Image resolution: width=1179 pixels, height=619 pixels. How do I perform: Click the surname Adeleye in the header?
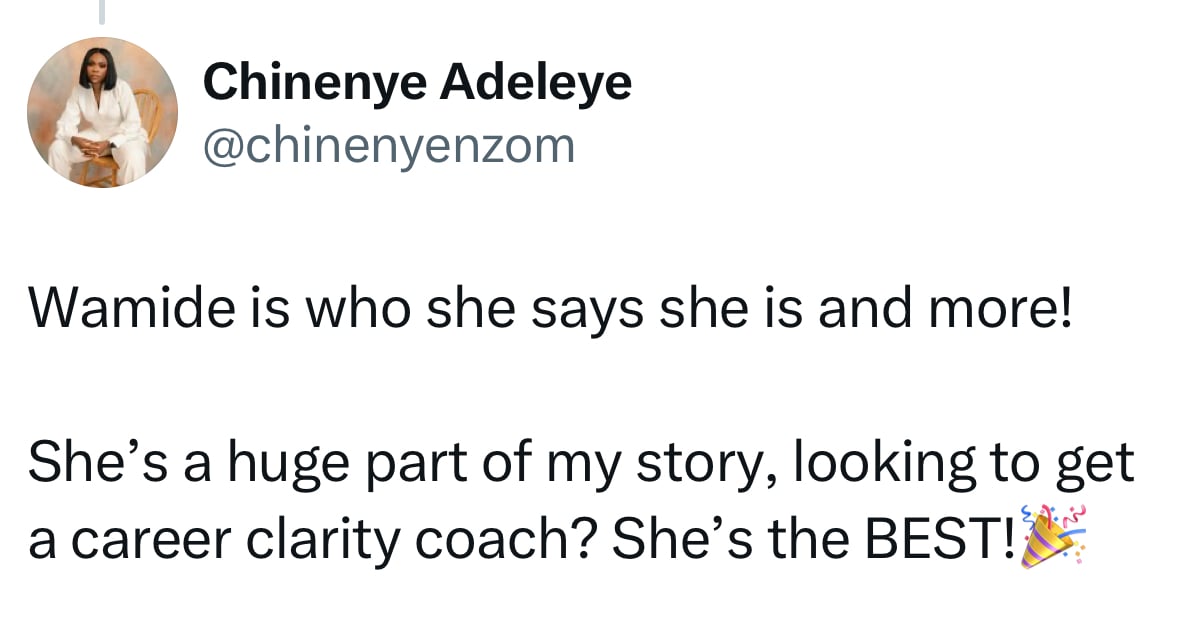point(538,82)
